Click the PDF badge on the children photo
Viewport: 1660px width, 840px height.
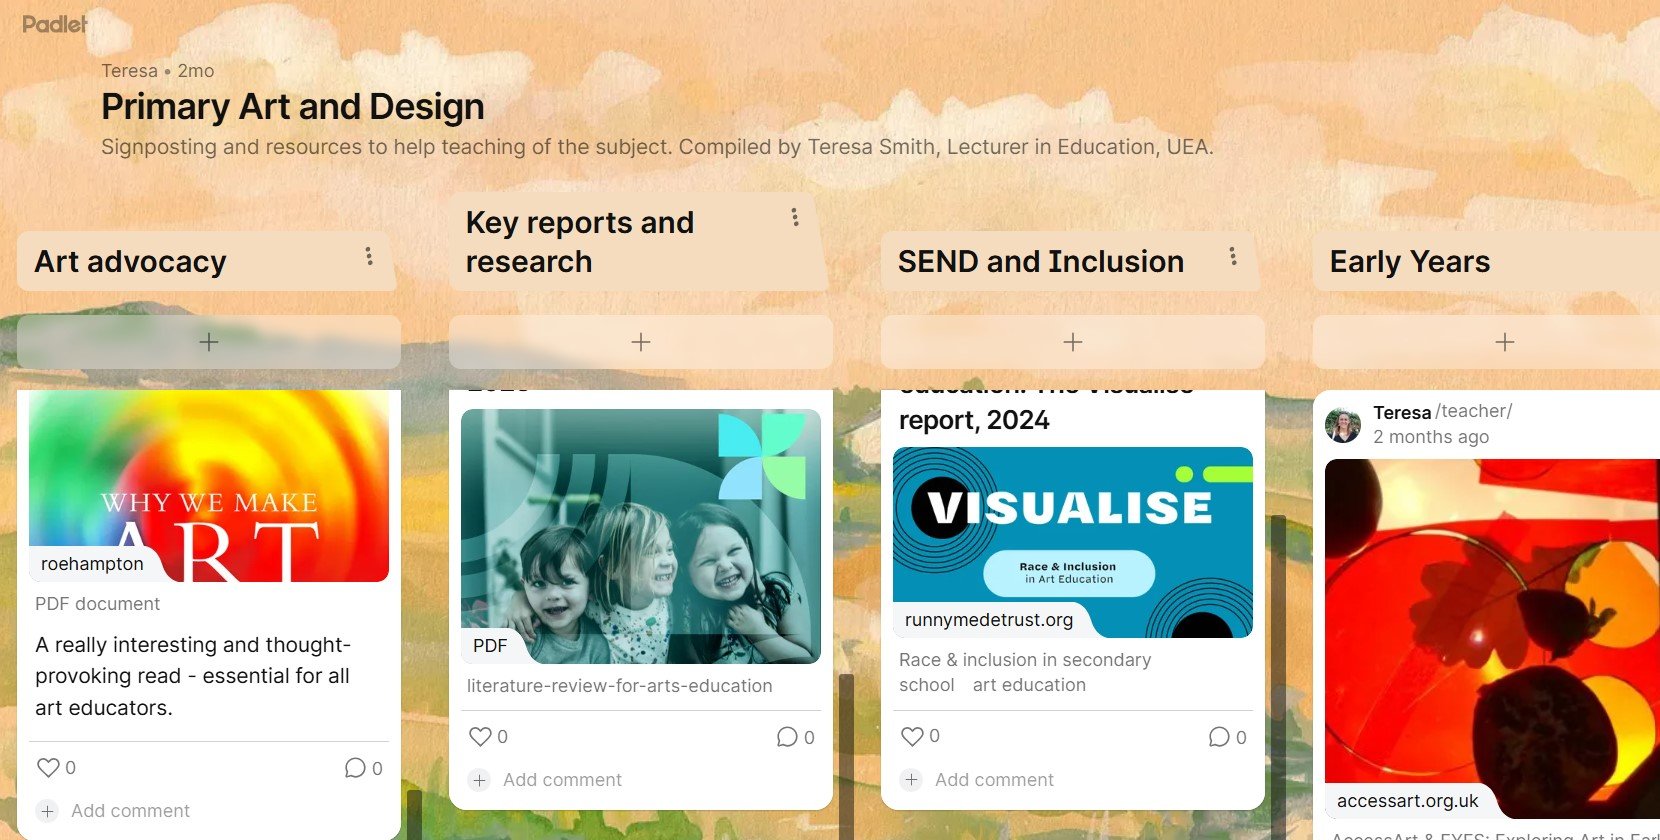click(x=490, y=646)
